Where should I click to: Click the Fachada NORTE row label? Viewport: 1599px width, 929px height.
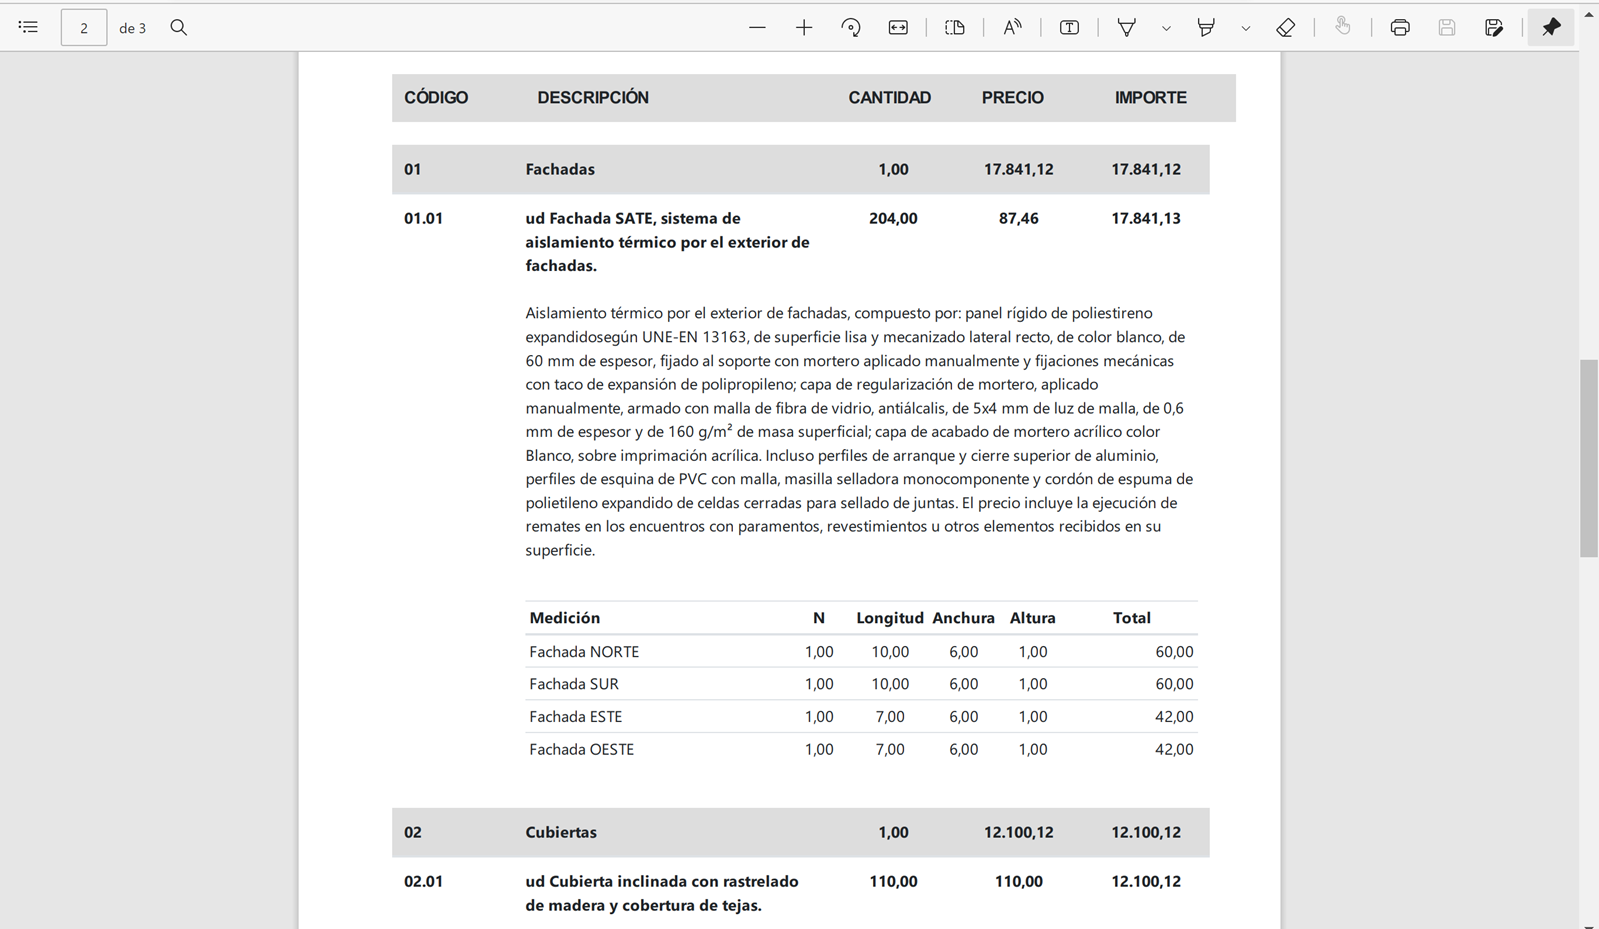[x=584, y=652]
